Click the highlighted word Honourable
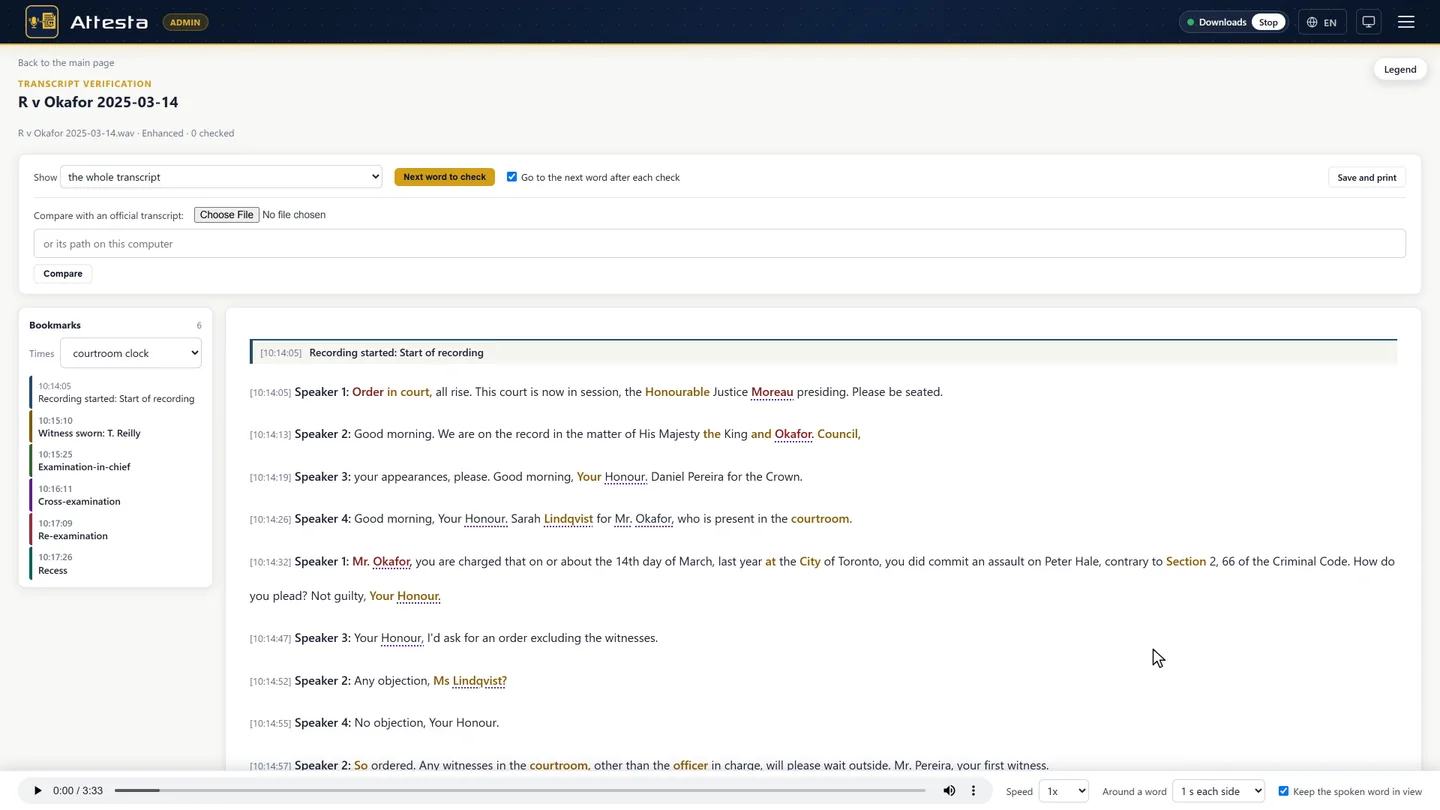This screenshot has height=810, width=1440. pyautogui.click(x=677, y=392)
